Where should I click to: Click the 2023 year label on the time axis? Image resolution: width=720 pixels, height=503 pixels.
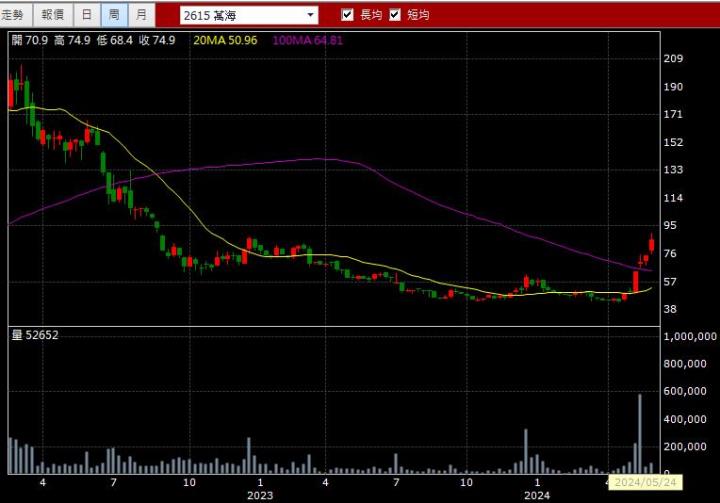(260, 495)
